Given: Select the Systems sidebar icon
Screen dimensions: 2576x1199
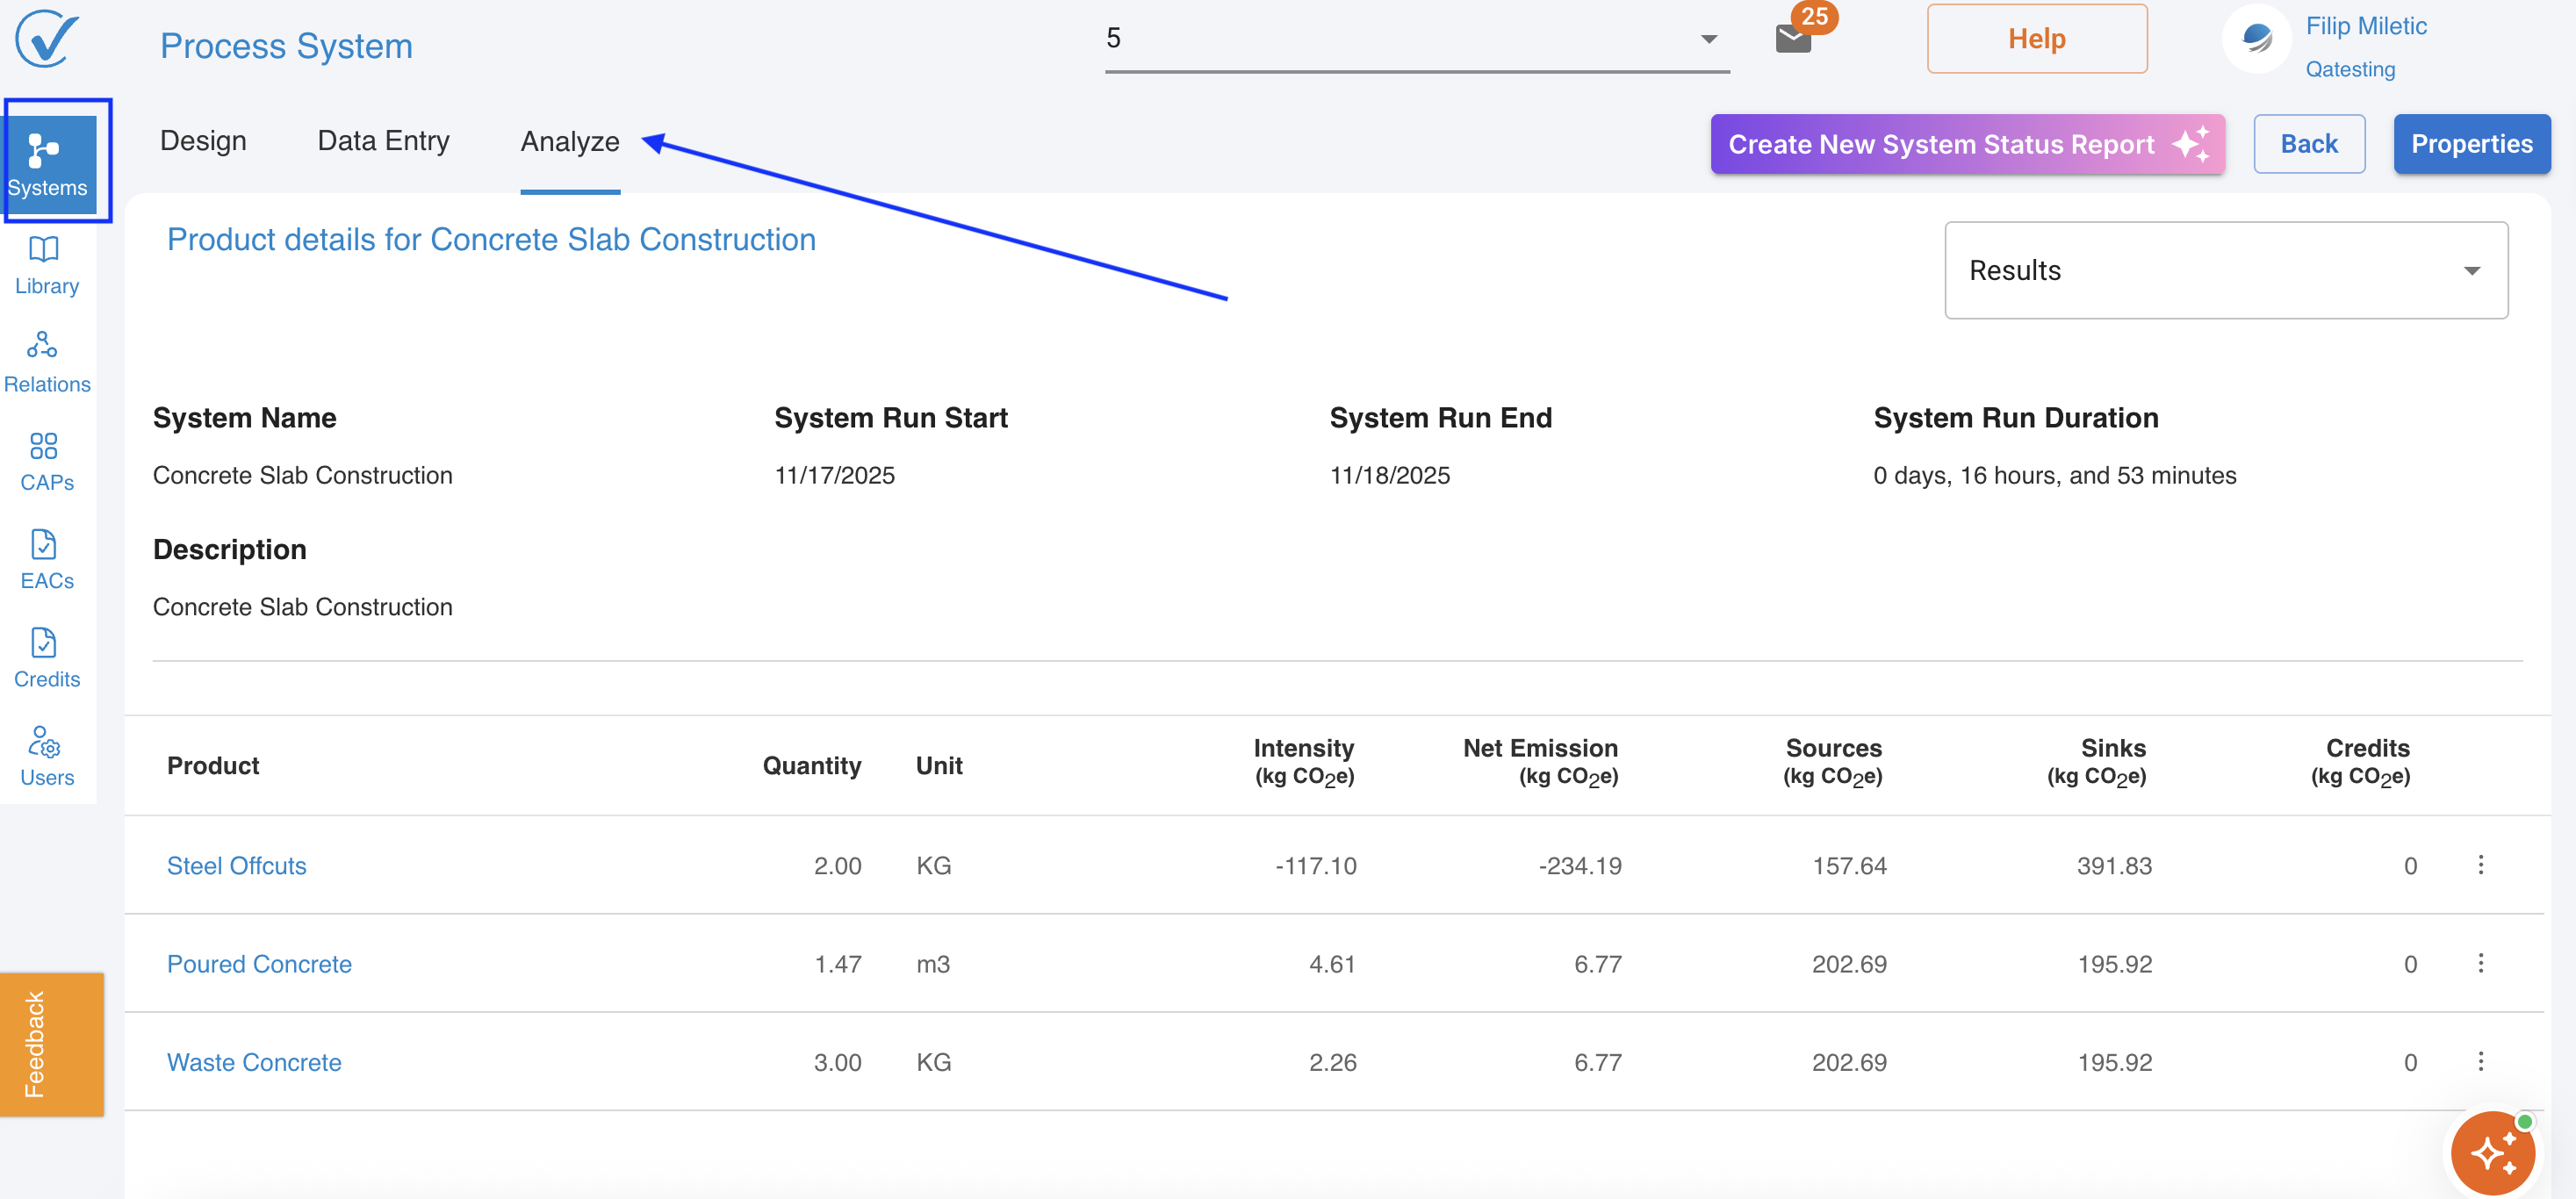Looking at the screenshot, I should (48, 163).
